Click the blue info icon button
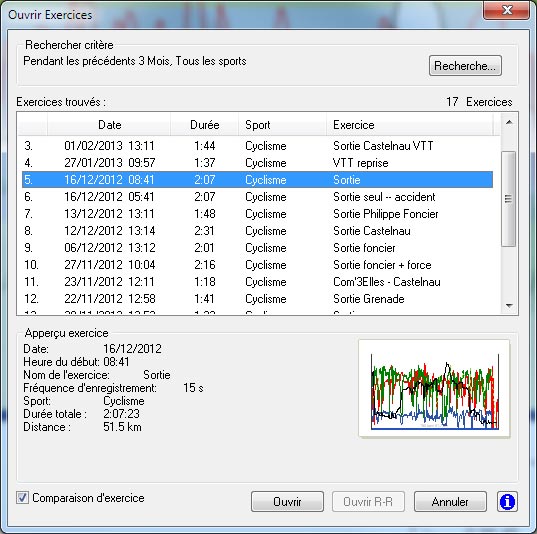This screenshot has height=534, width=537. click(507, 501)
